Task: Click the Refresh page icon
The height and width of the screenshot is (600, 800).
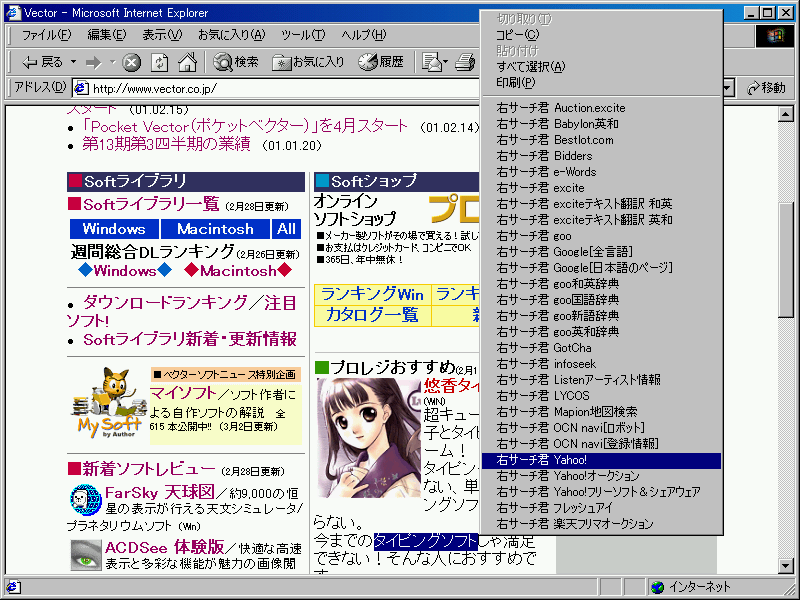Action: coord(160,62)
